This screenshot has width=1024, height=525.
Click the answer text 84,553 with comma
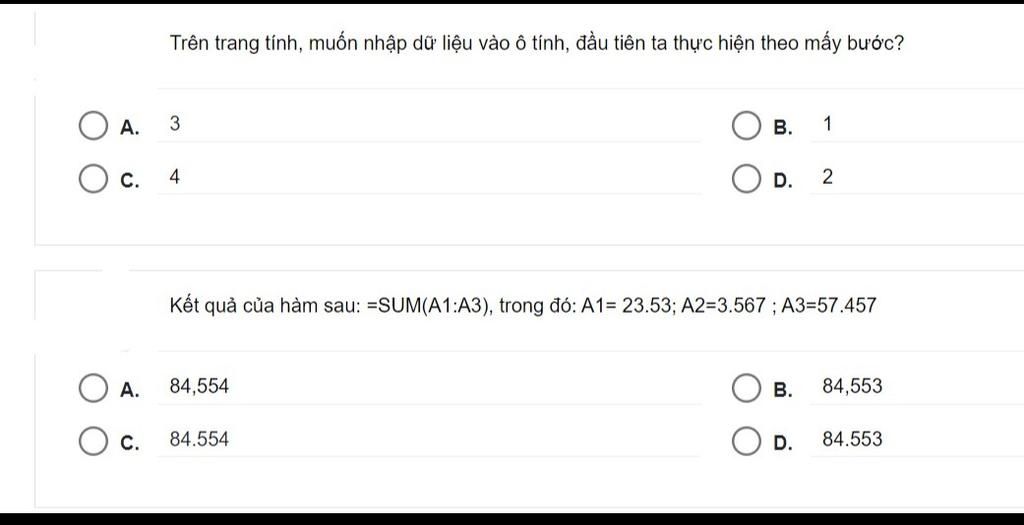click(852, 387)
